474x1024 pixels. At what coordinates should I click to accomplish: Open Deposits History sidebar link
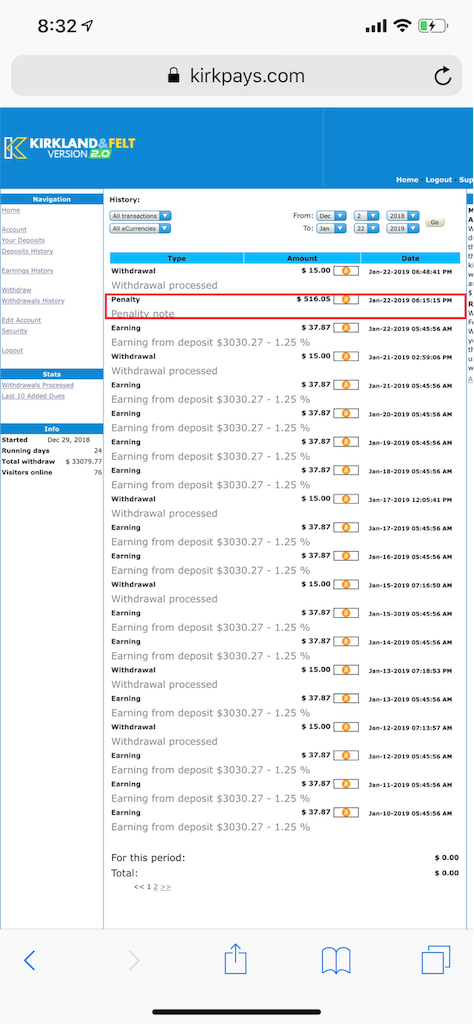(27, 251)
